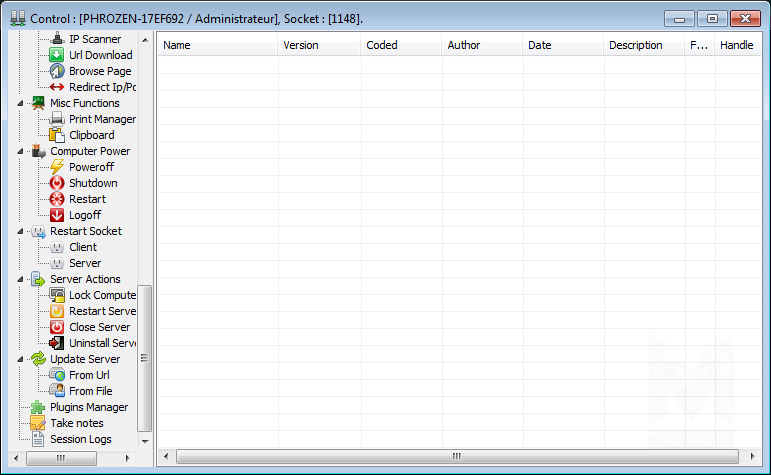
Task: Click the Poweroff lightning icon
Action: tap(57, 167)
